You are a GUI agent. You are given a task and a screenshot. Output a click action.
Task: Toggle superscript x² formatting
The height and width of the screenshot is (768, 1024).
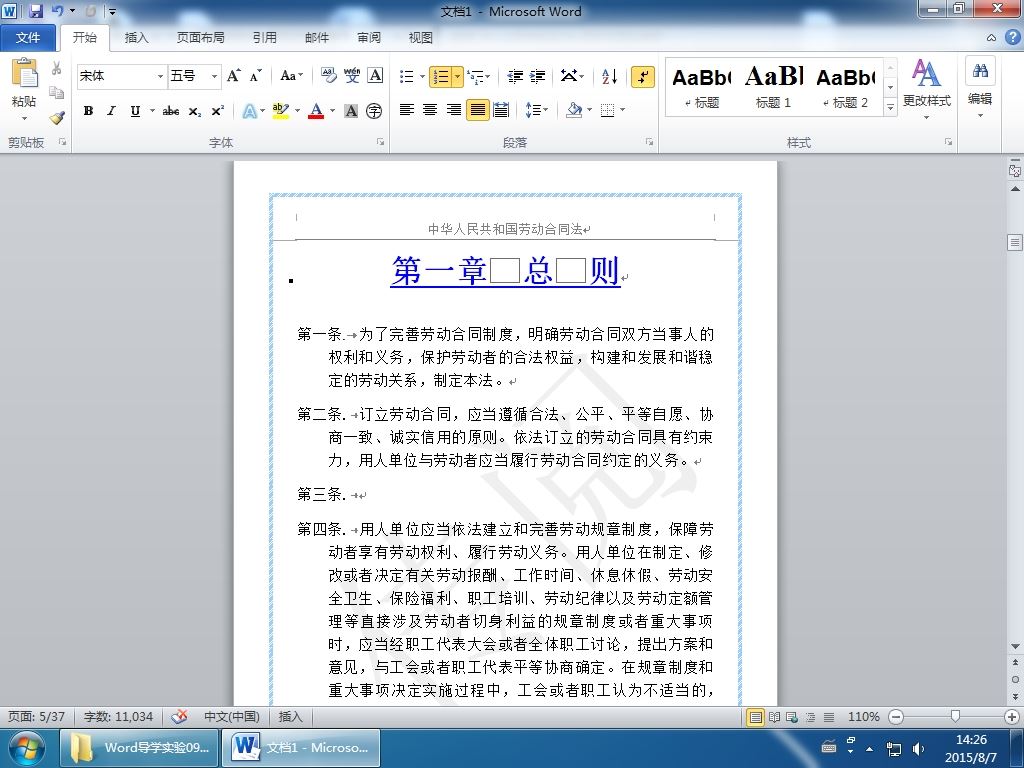[x=217, y=111]
